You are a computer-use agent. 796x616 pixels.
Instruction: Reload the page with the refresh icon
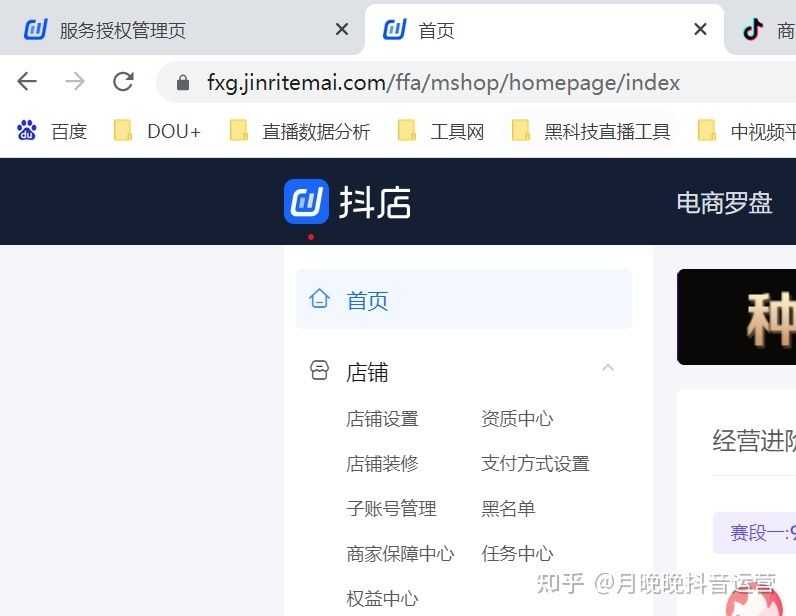click(x=123, y=81)
